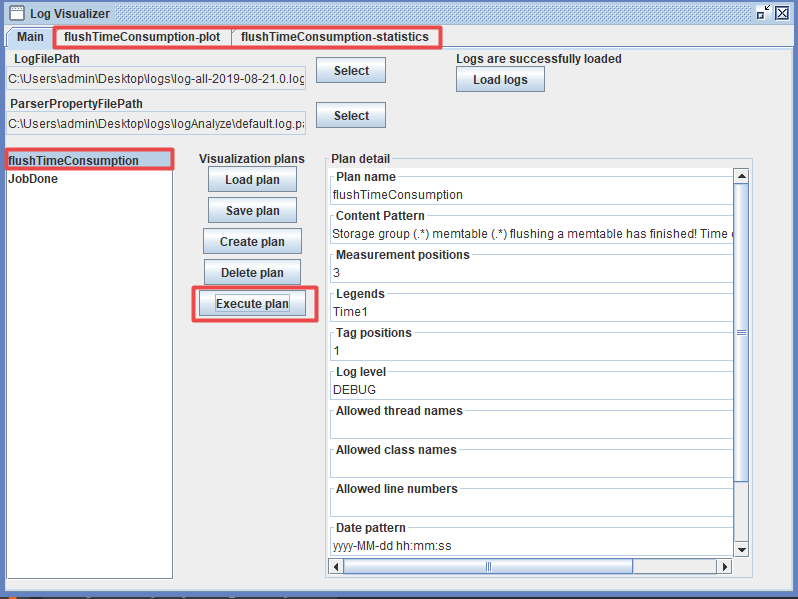Click the Load plan button

(x=252, y=180)
